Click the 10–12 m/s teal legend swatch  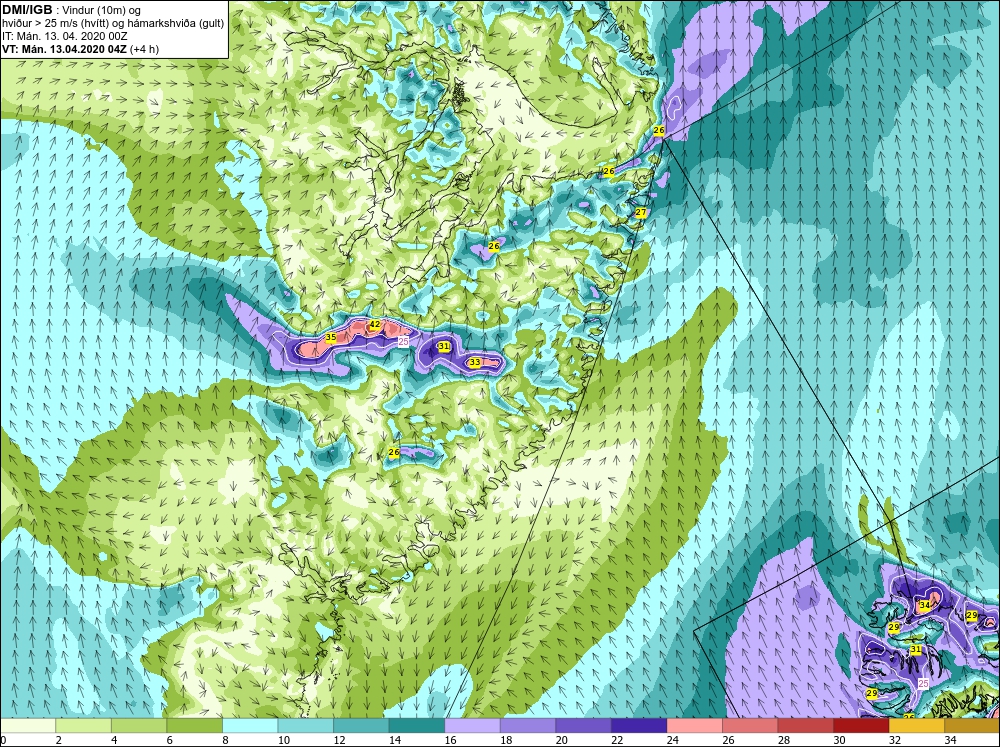pos(305,725)
